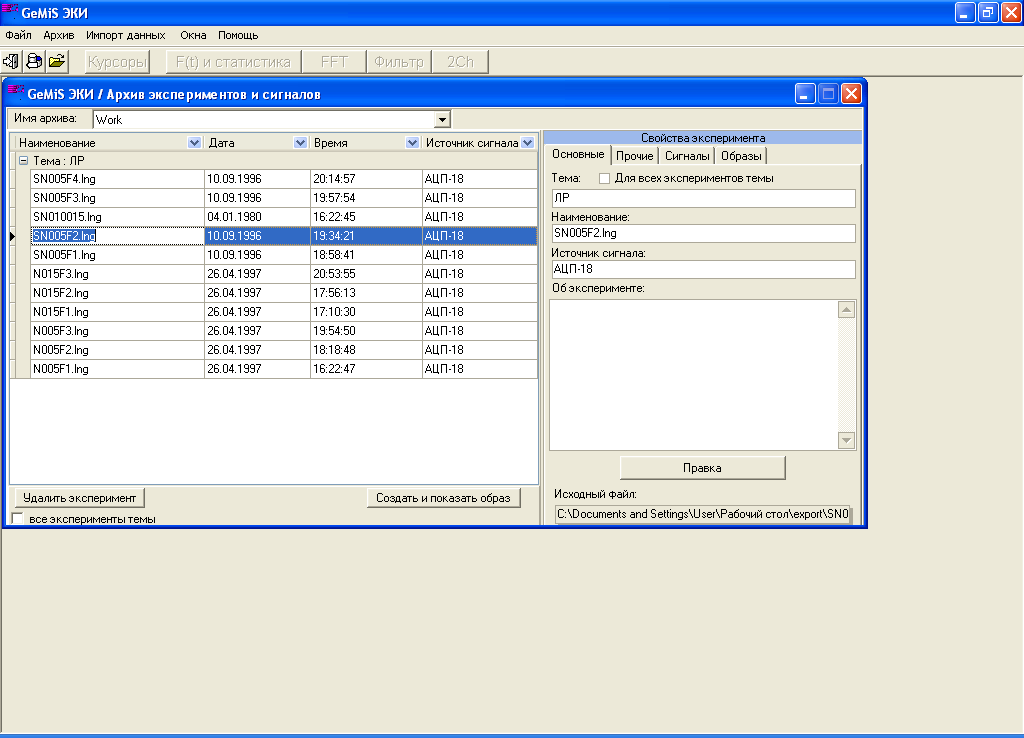Click the exit door toolbar icon
The height and width of the screenshot is (738, 1024).
click(x=11, y=61)
